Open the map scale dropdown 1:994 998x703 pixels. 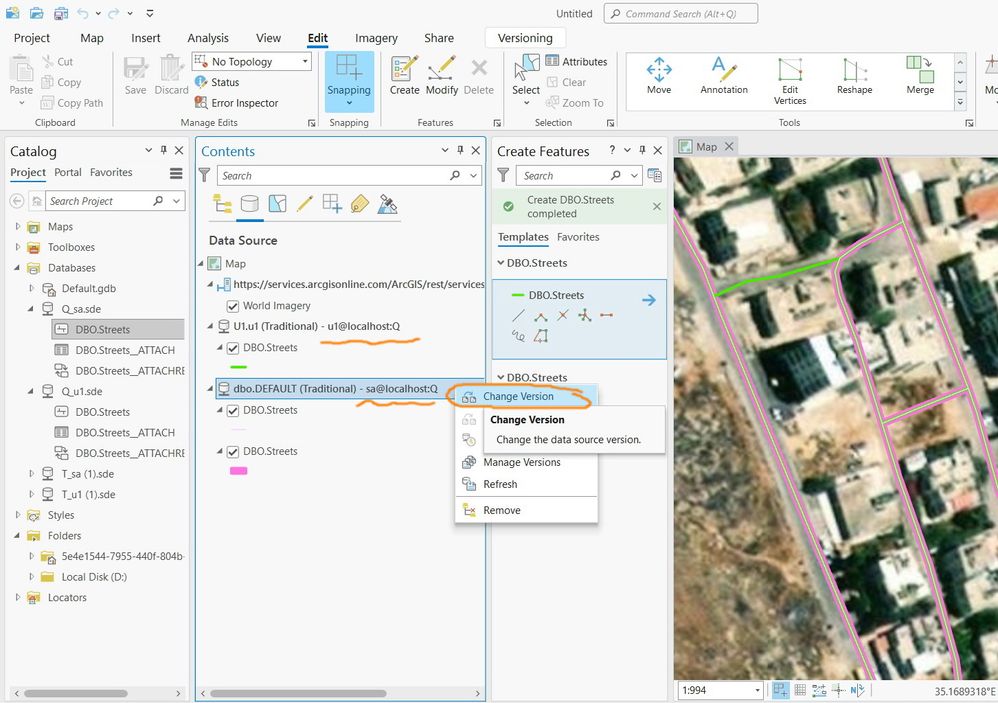pyautogui.click(x=756, y=690)
